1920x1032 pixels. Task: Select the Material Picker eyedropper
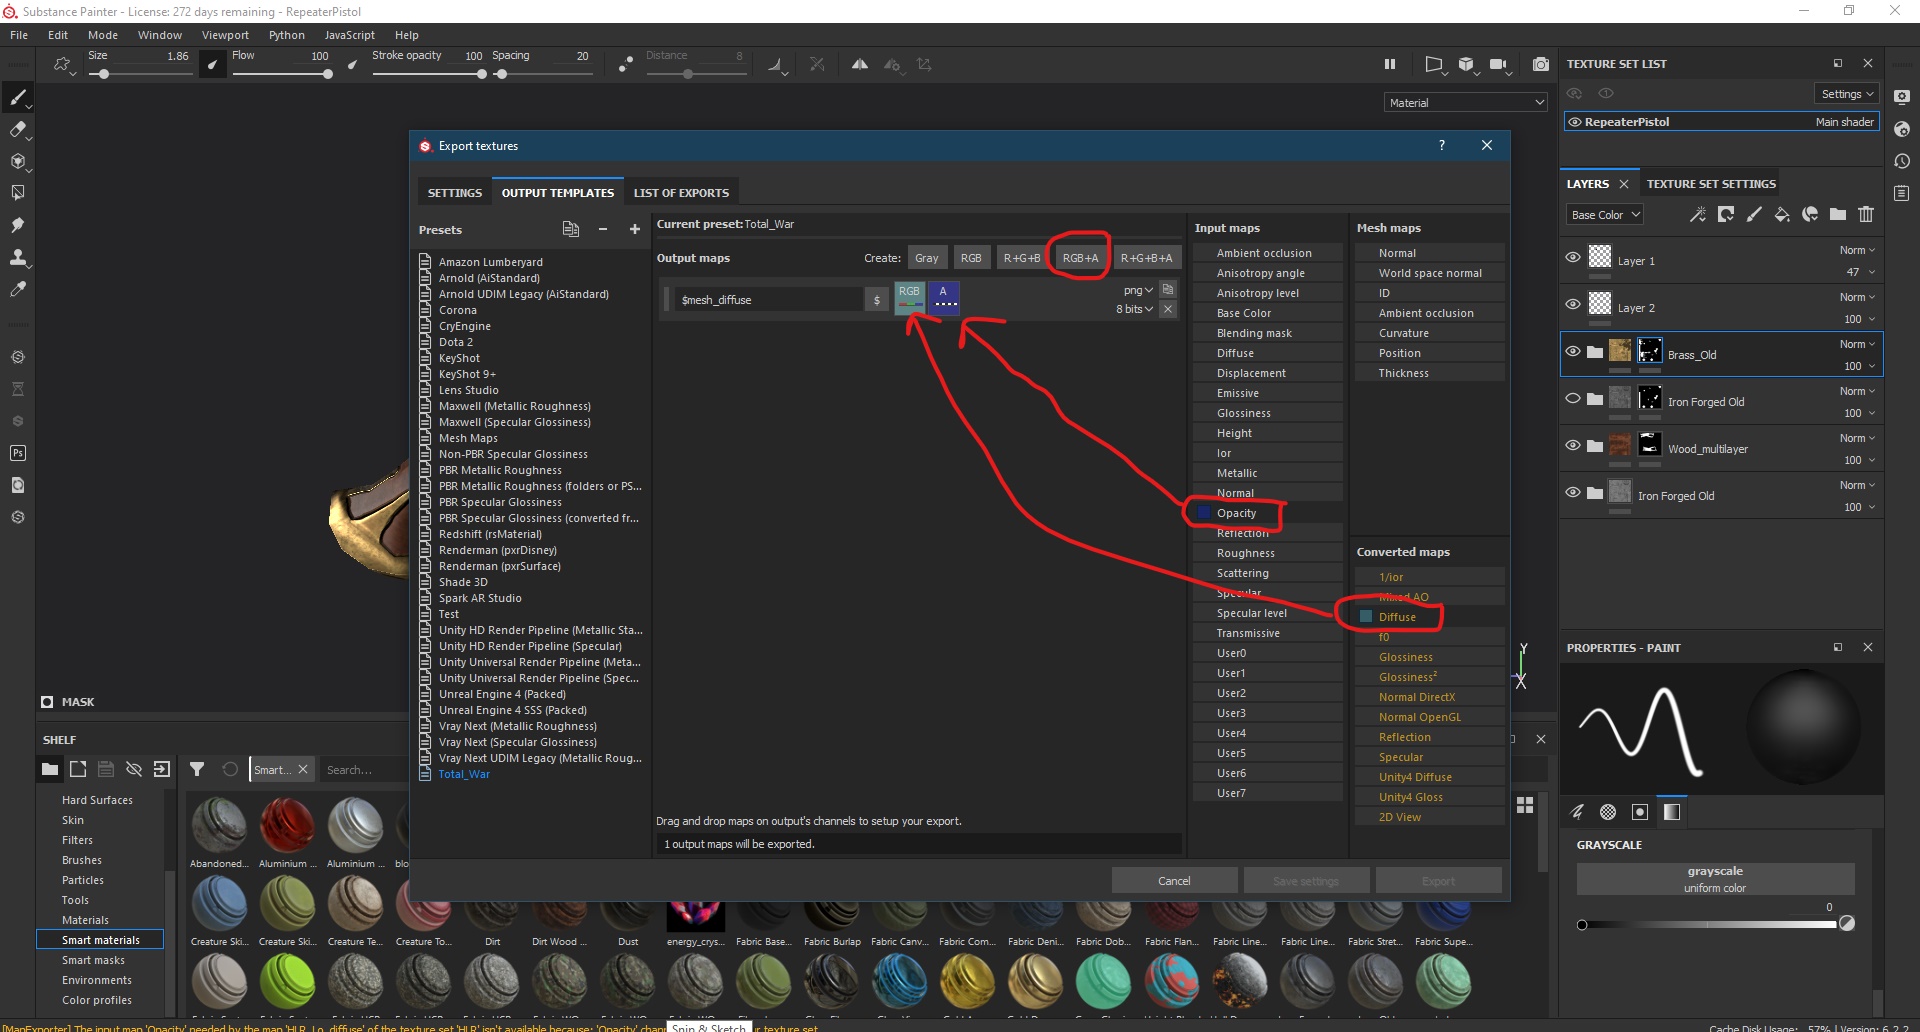coord(17,289)
